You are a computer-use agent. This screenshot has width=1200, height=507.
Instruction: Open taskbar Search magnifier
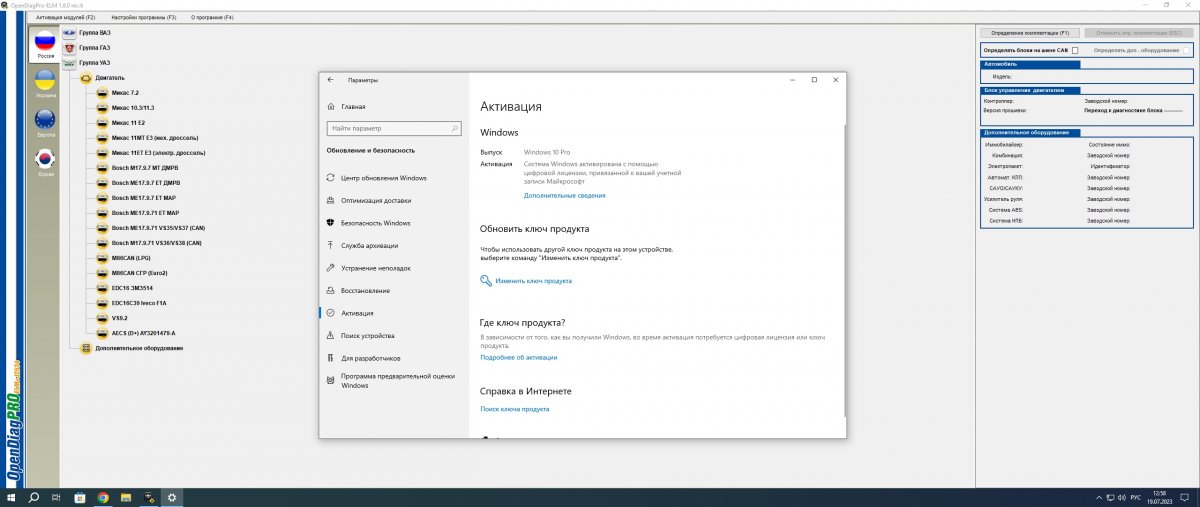[x=34, y=497]
